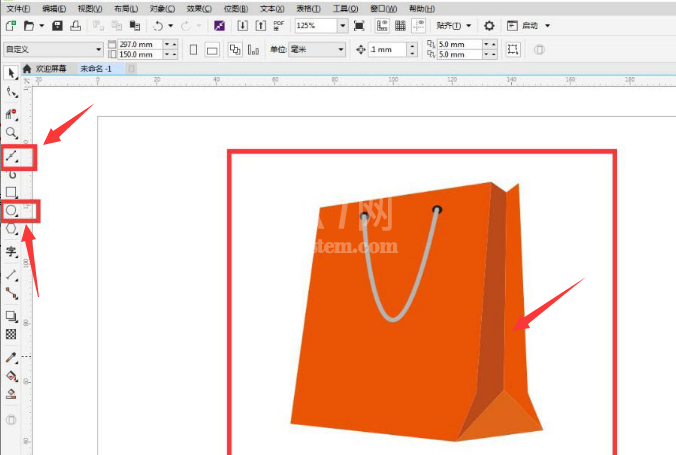676x455 pixels.
Task: Select the Zoom magnifier tool
Action: (x=12, y=133)
